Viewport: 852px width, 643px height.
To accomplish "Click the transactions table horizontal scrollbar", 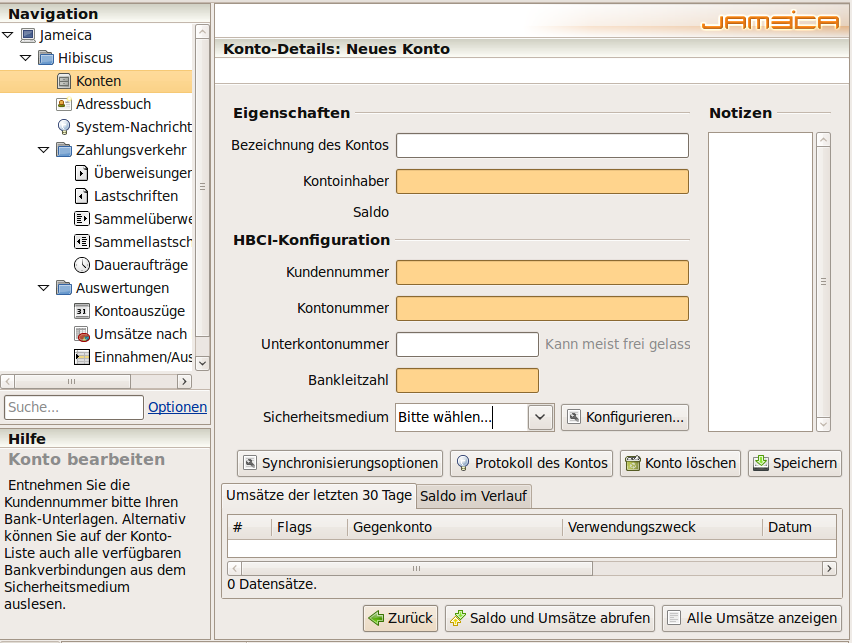I will [x=417, y=569].
